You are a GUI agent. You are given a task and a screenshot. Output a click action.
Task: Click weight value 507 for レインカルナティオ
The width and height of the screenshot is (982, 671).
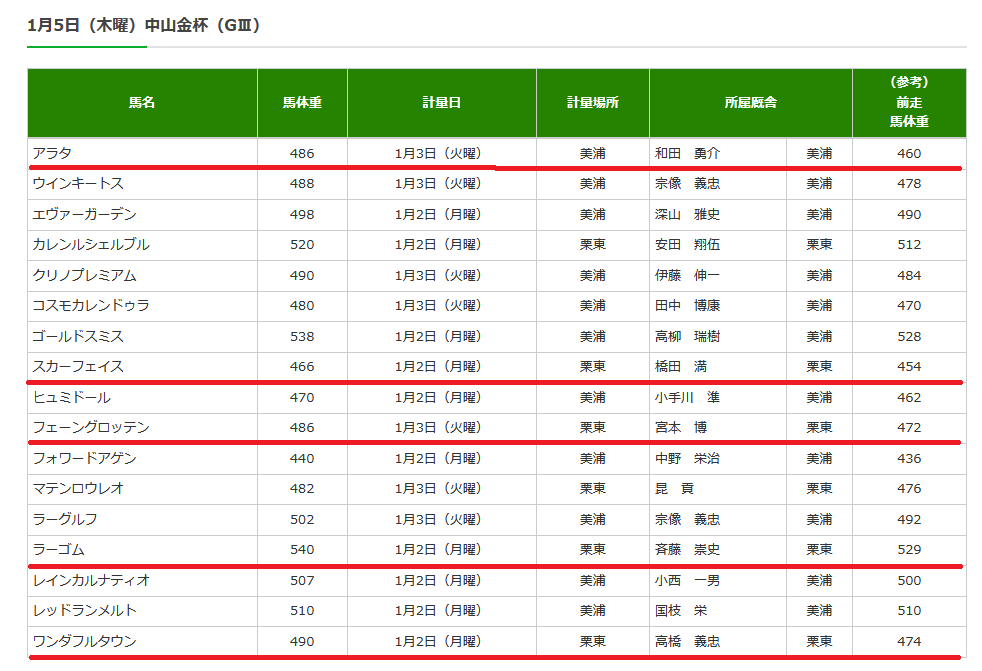[x=302, y=581]
